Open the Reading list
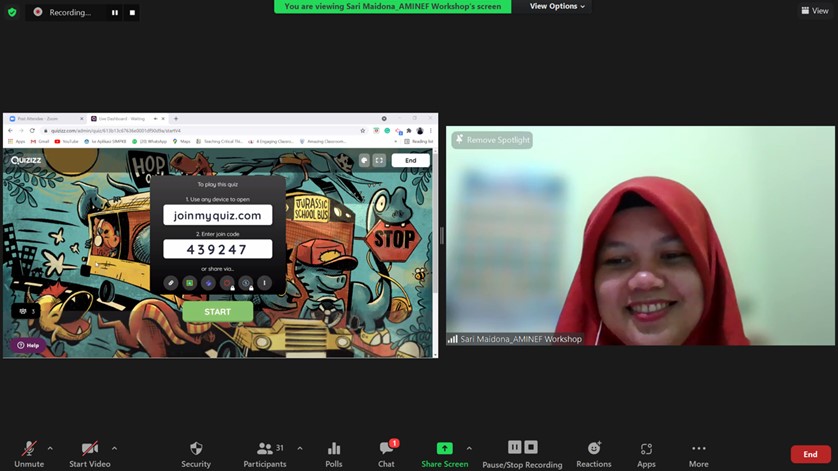This screenshot has height=471, width=838. pyautogui.click(x=418, y=142)
